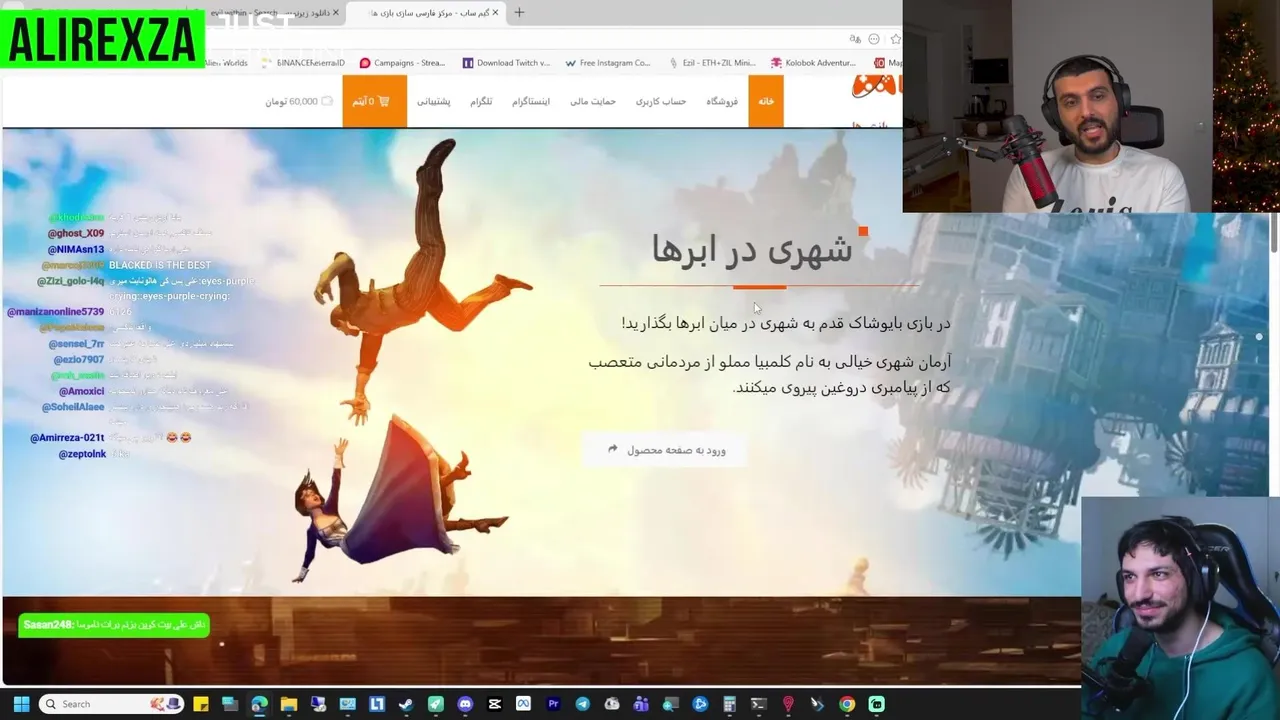
Task: Open Kolobok Adventur... bookmark
Action: tap(813, 63)
